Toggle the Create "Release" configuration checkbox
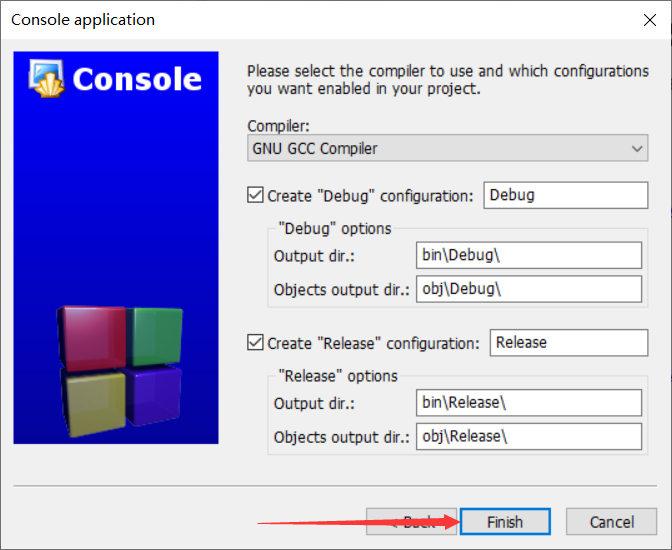Screen dimensions: 672x550 (x=255, y=343)
